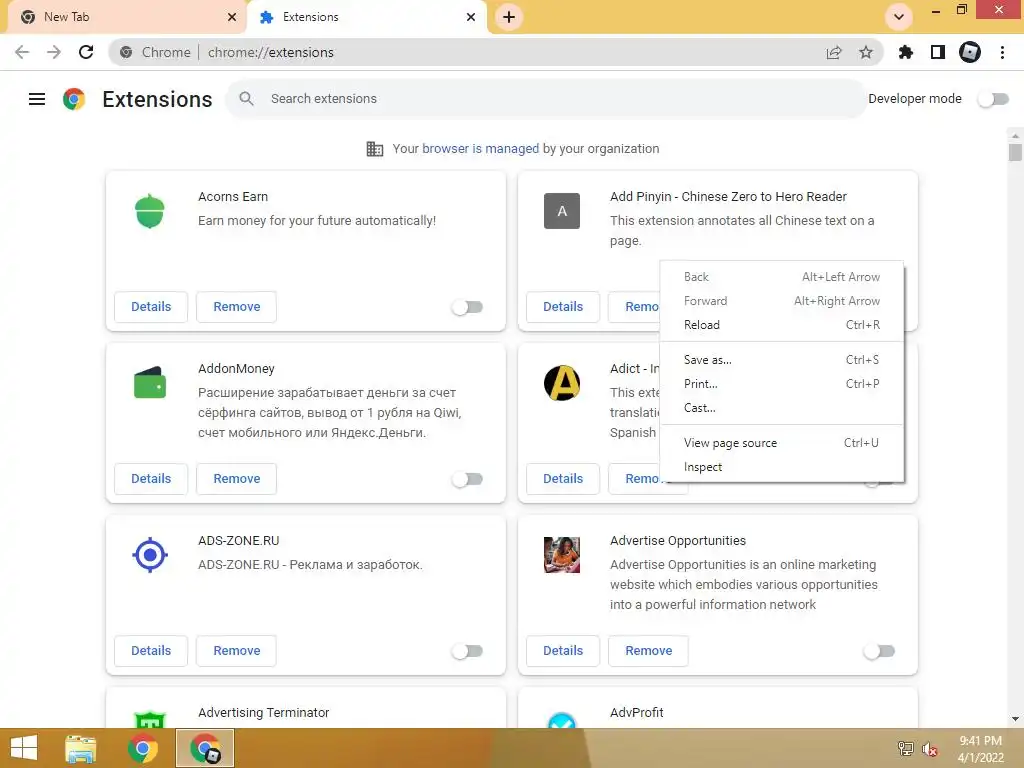Open Details for AddonMoney
Screen dimensions: 1024x768
(151, 479)
